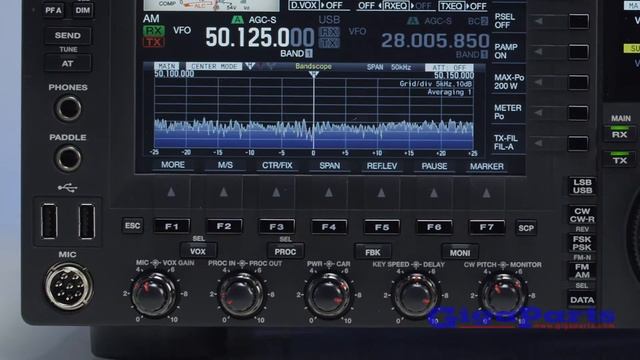Tap the left USB port
The height and width of the screenshot is (360, 640).
49,221
